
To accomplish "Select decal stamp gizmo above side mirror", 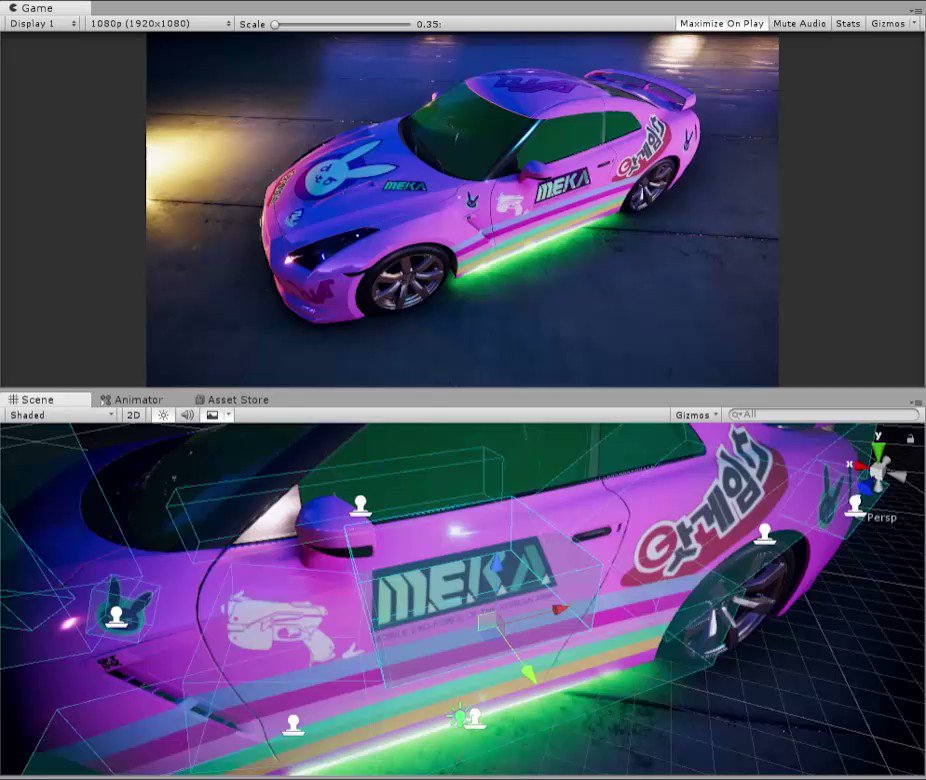I will coord(360,507).
